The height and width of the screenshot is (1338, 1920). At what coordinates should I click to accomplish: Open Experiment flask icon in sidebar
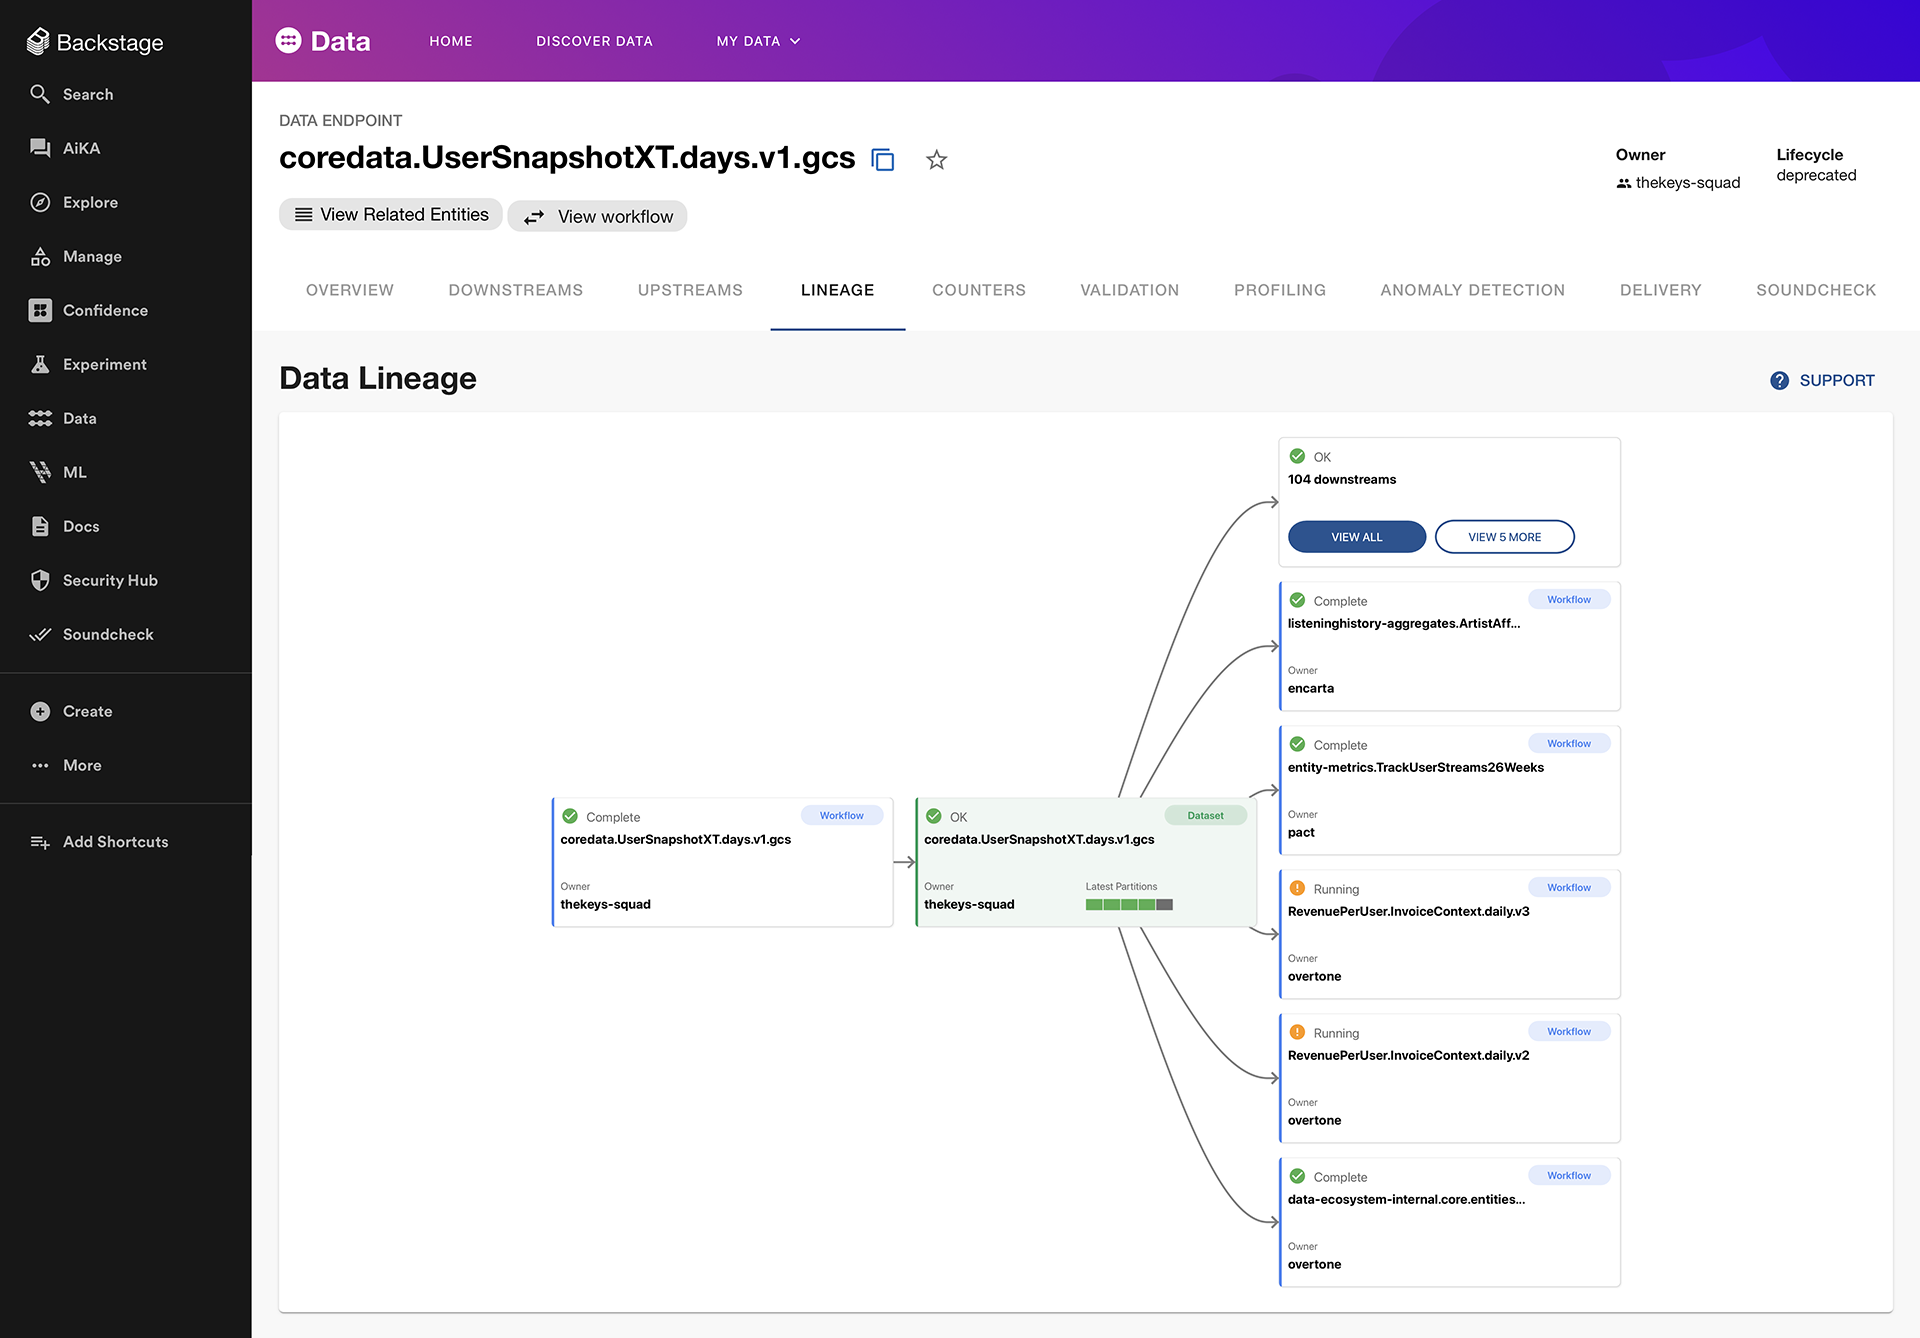(40, 364)
